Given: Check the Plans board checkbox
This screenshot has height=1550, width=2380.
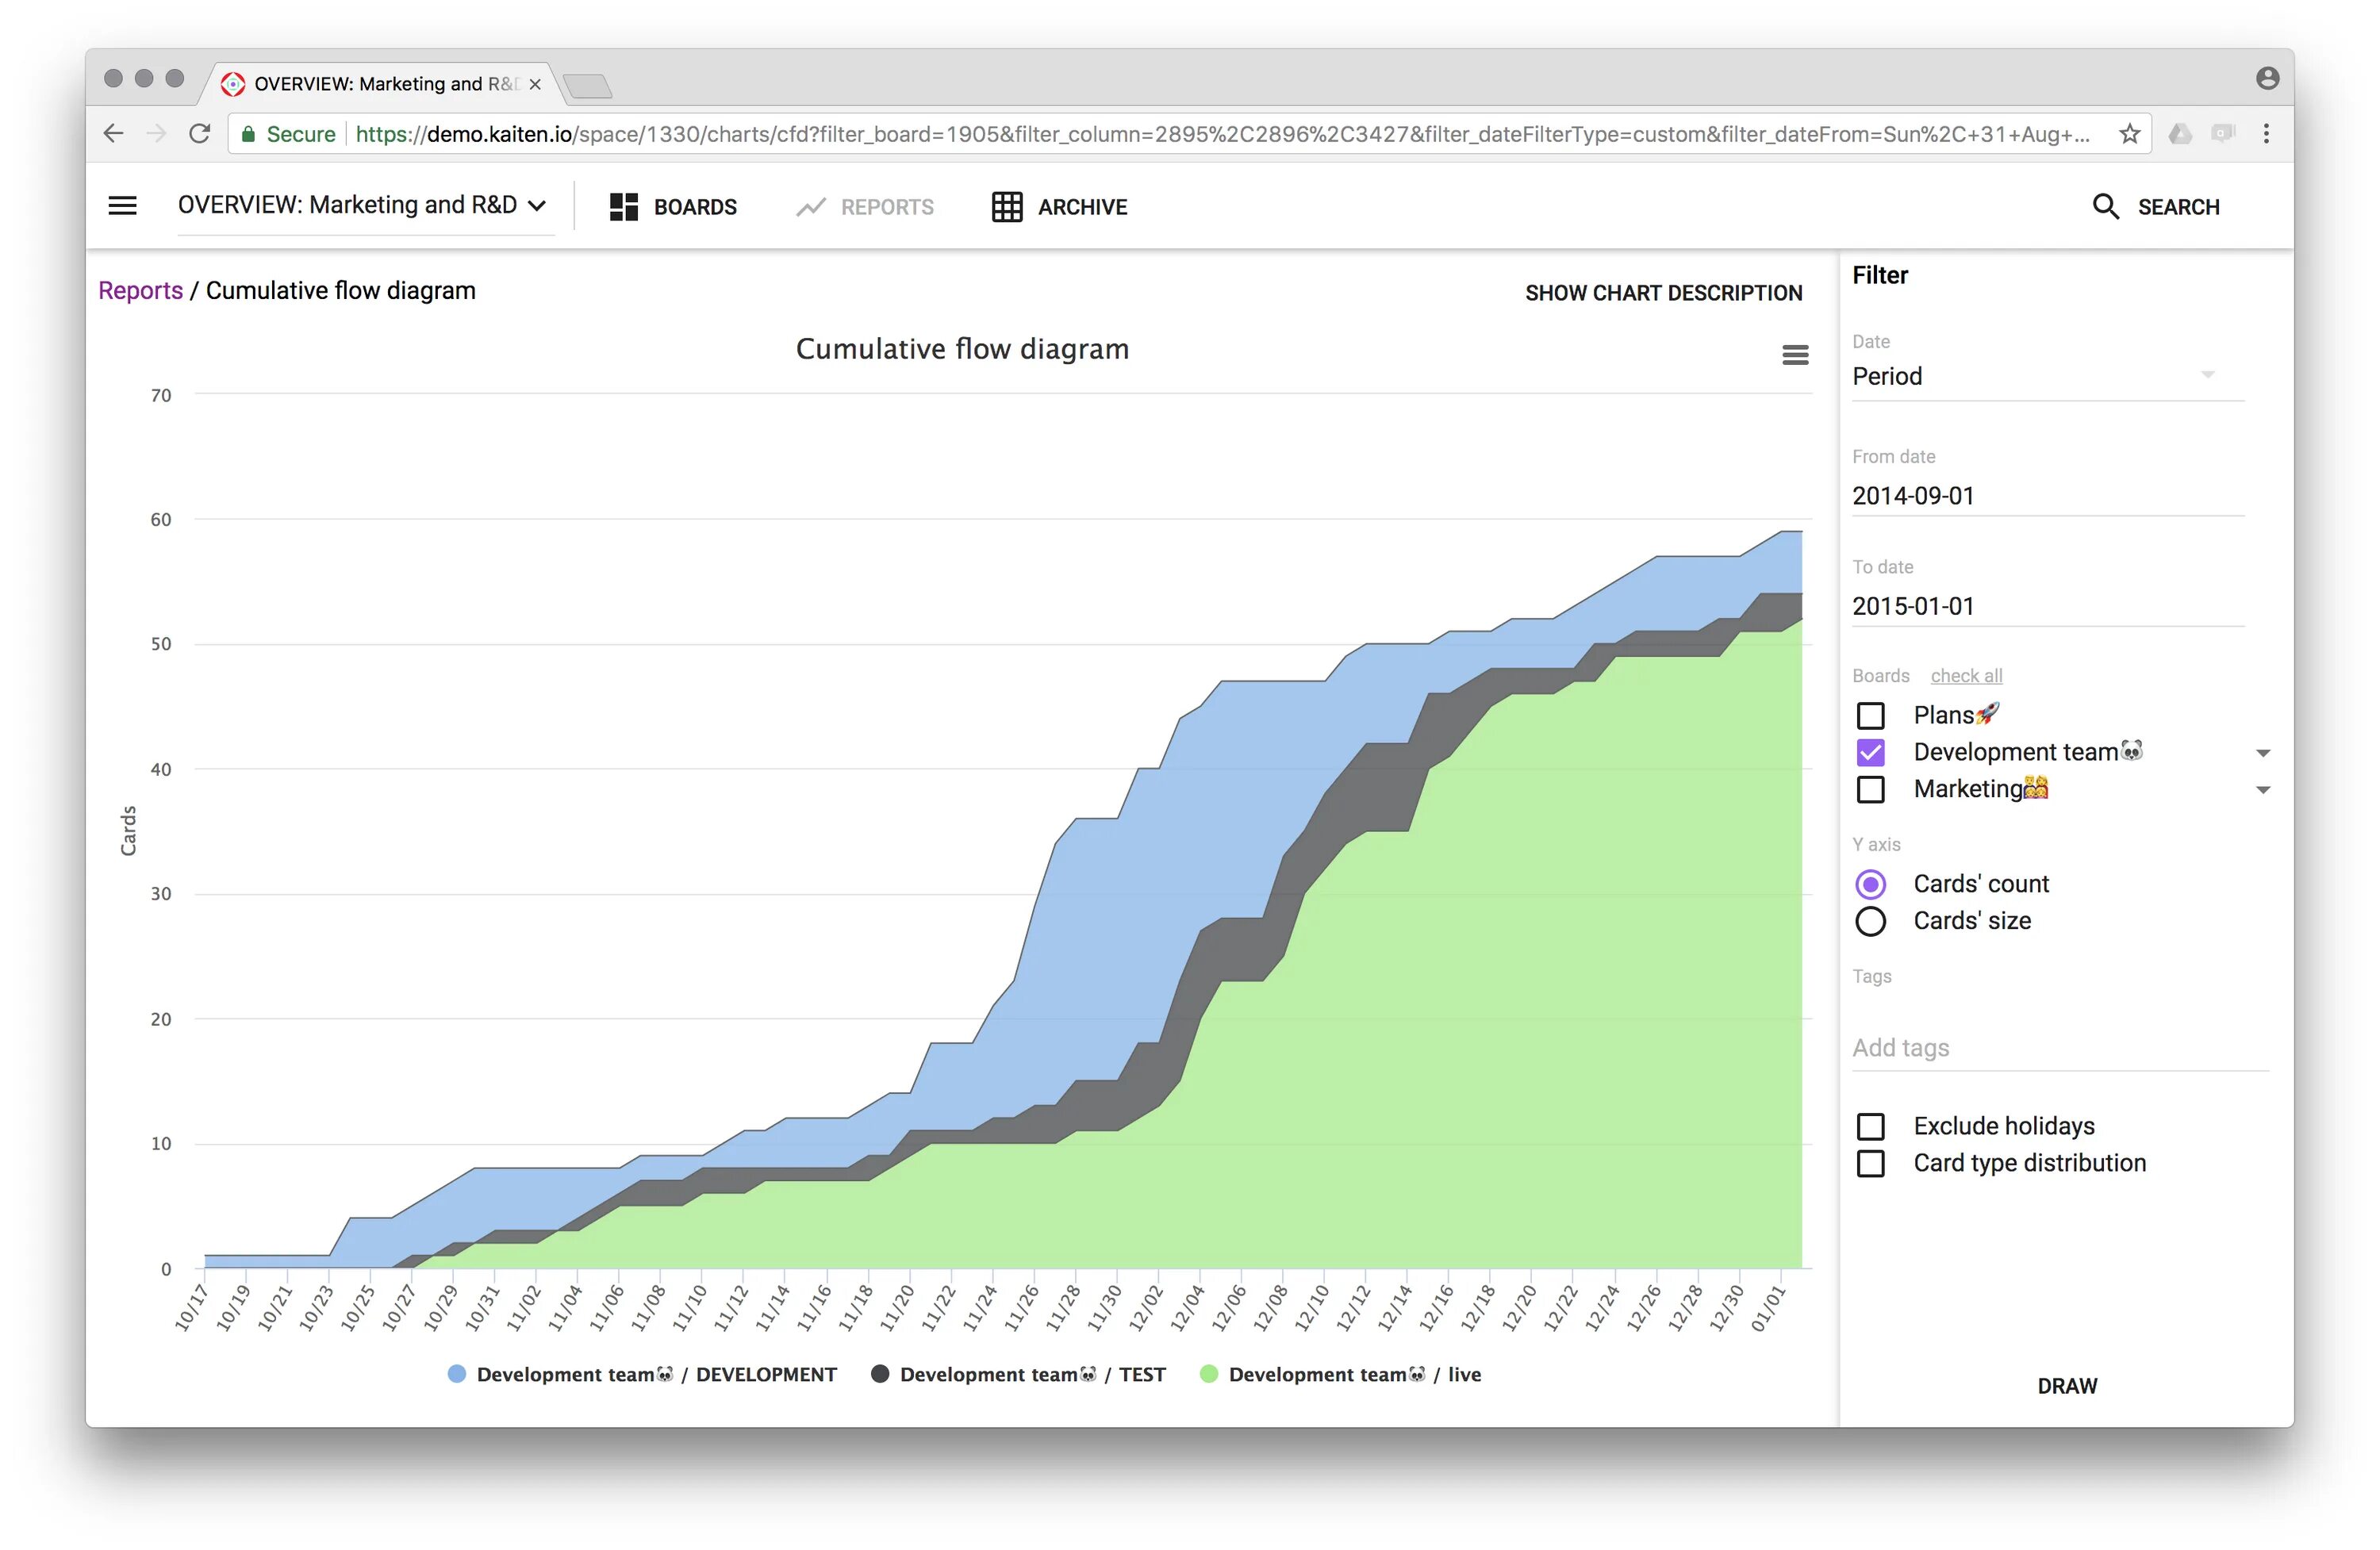Looking at the screenshot, I should (1870, 716).
